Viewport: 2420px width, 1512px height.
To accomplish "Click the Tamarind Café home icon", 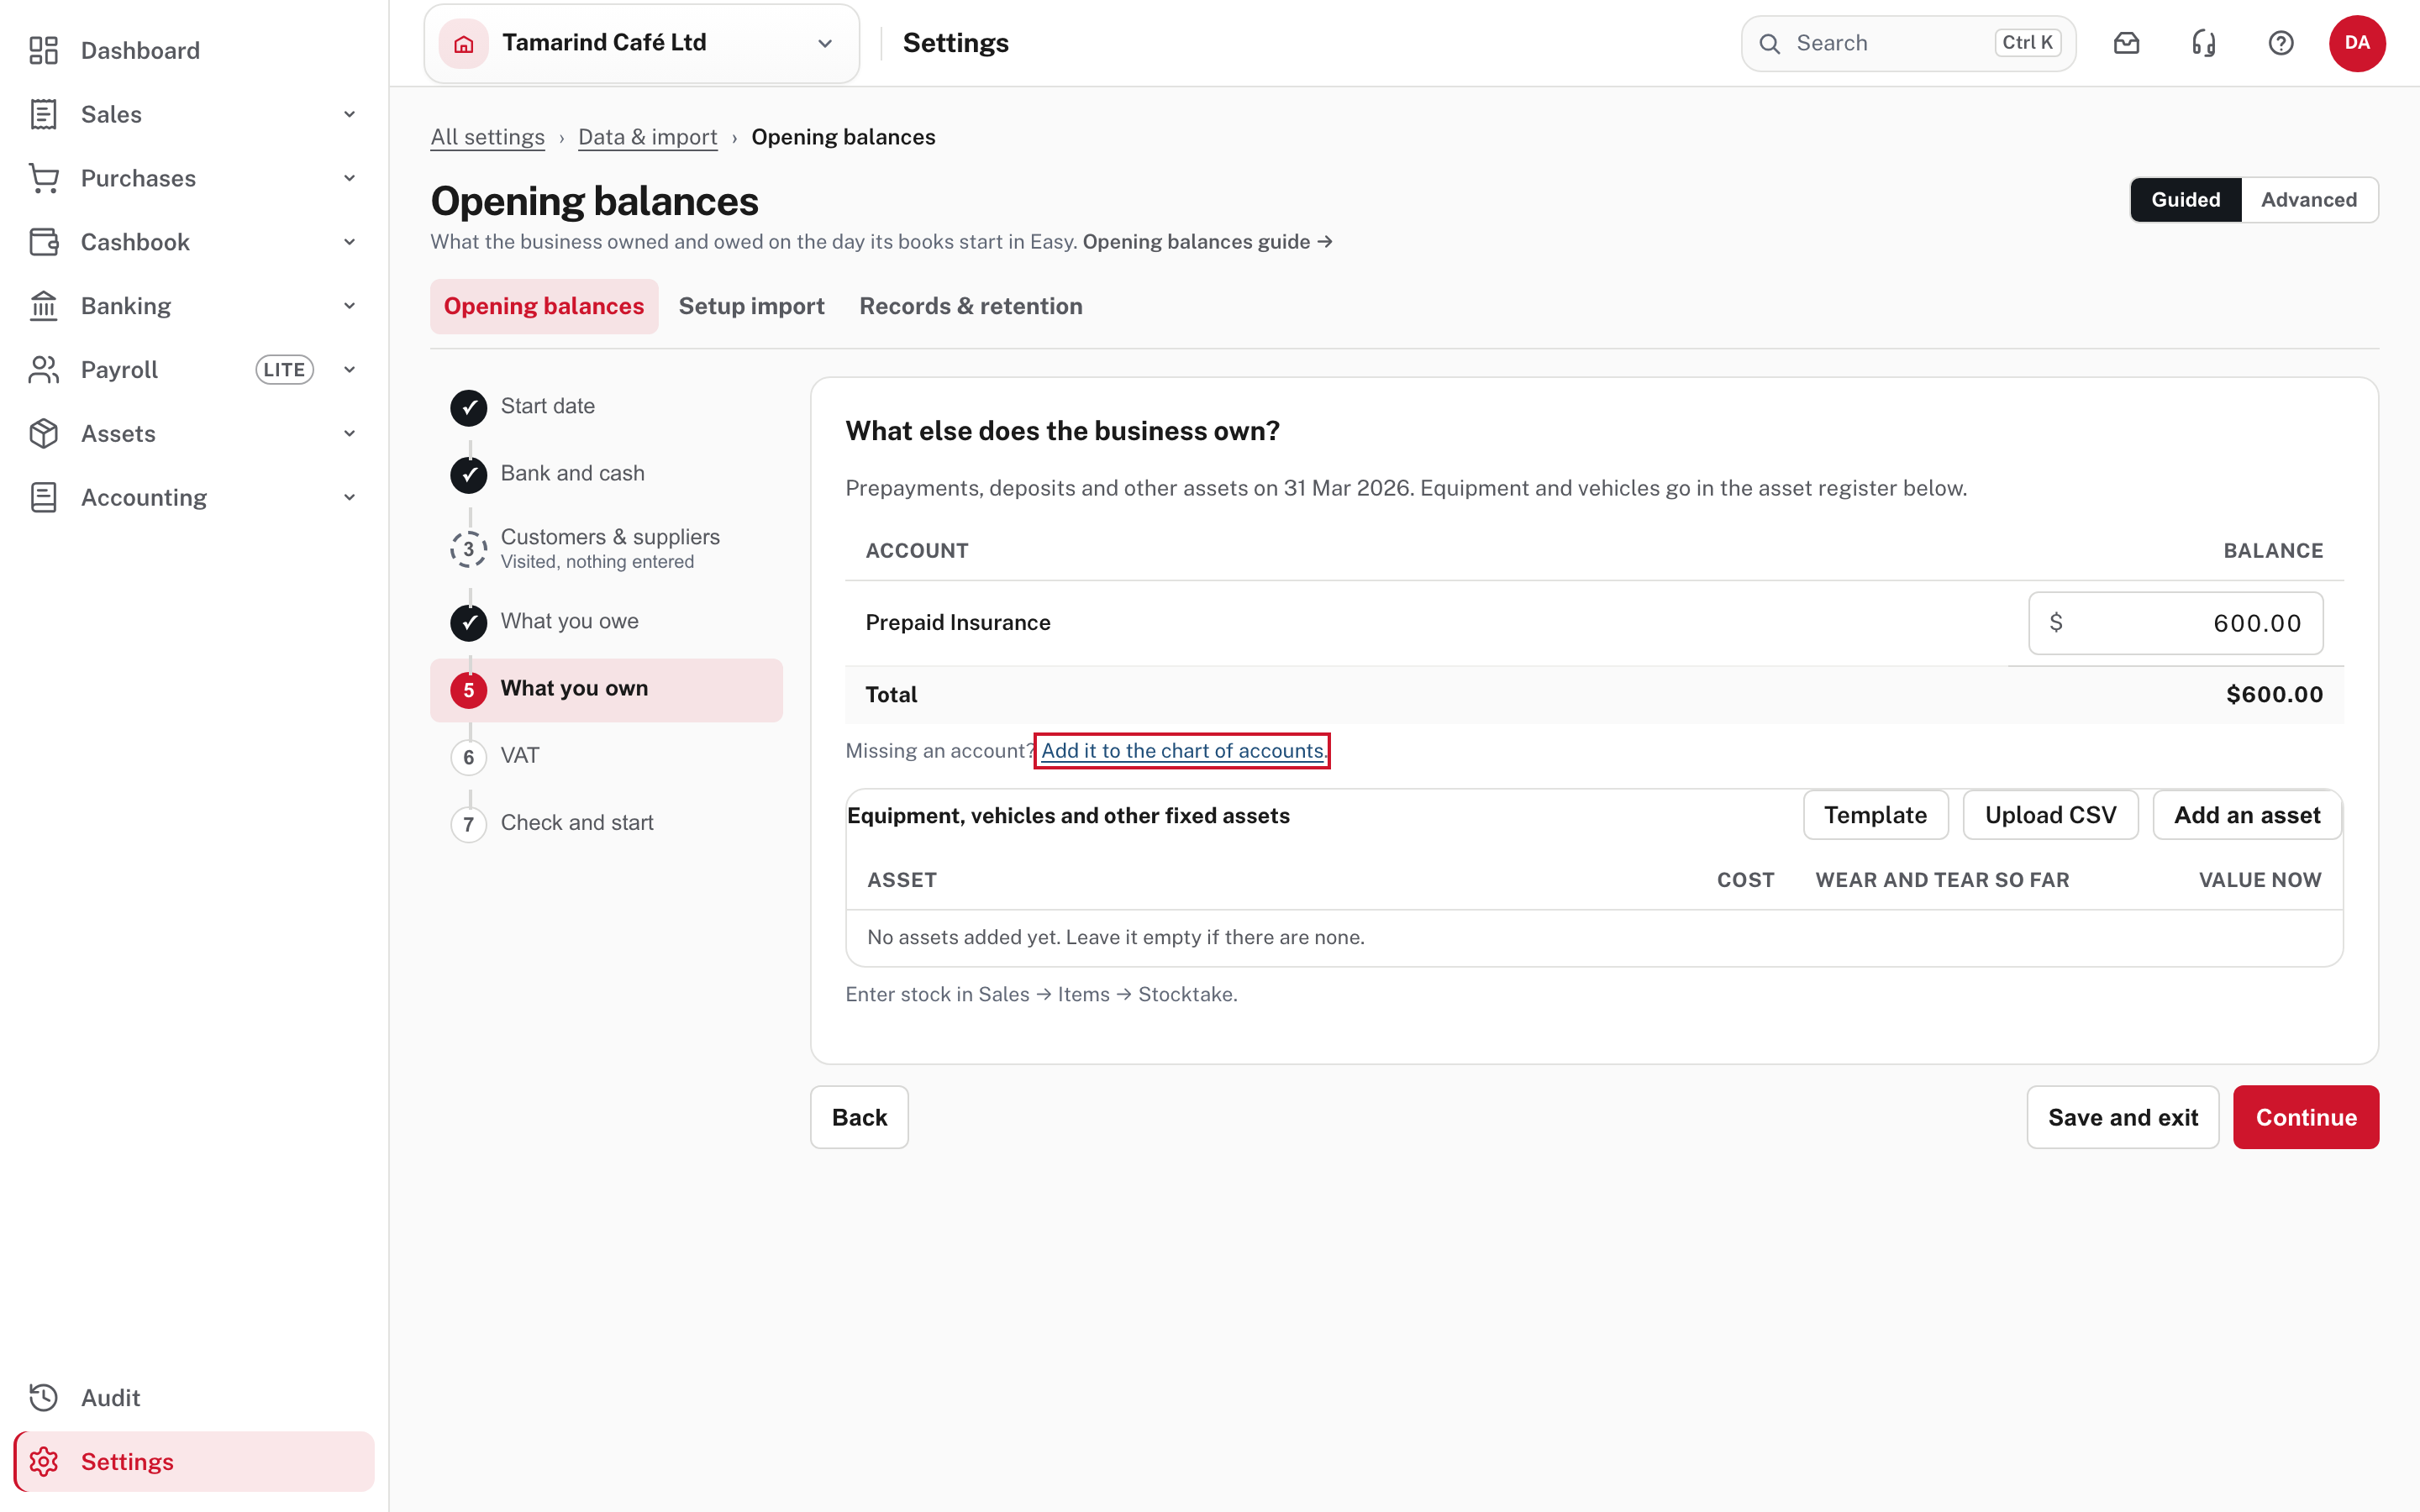I will (464, 43).
